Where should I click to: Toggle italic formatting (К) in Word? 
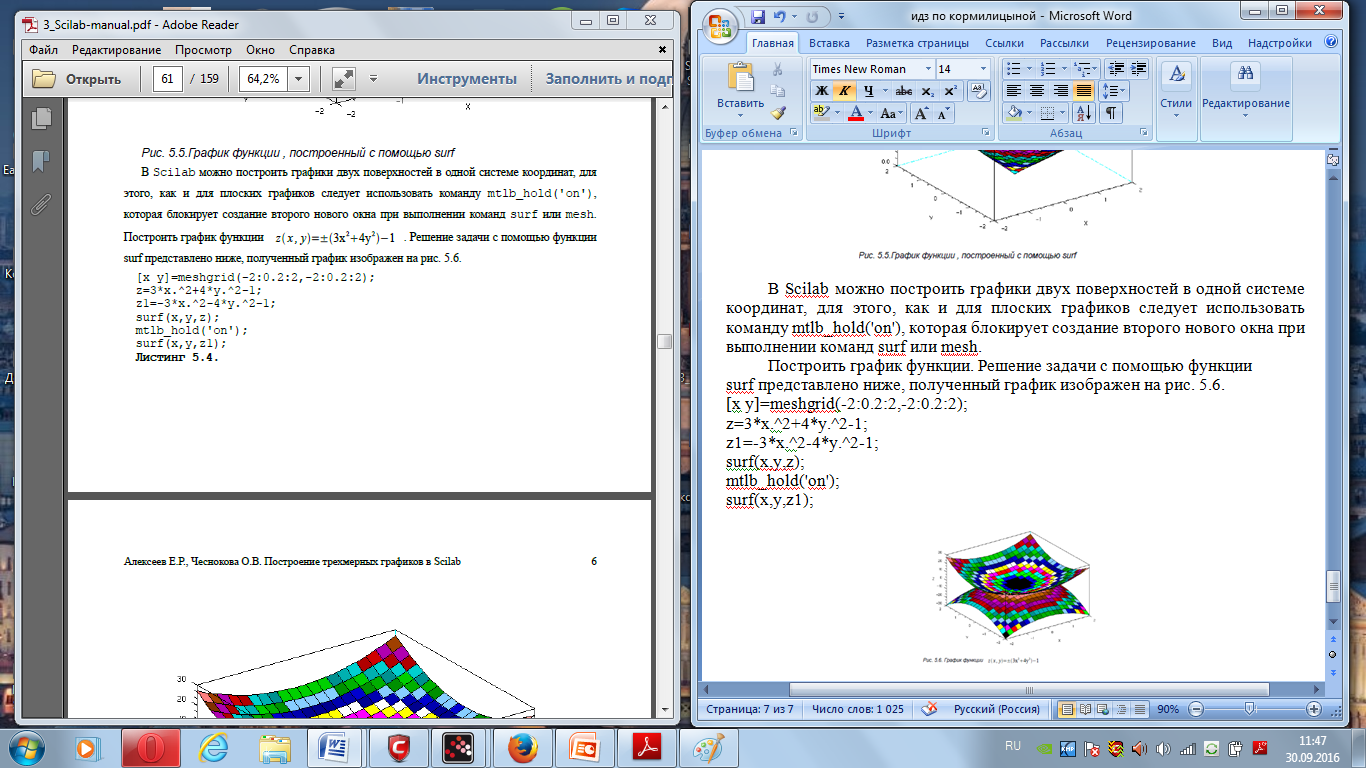tap(844, 90)
